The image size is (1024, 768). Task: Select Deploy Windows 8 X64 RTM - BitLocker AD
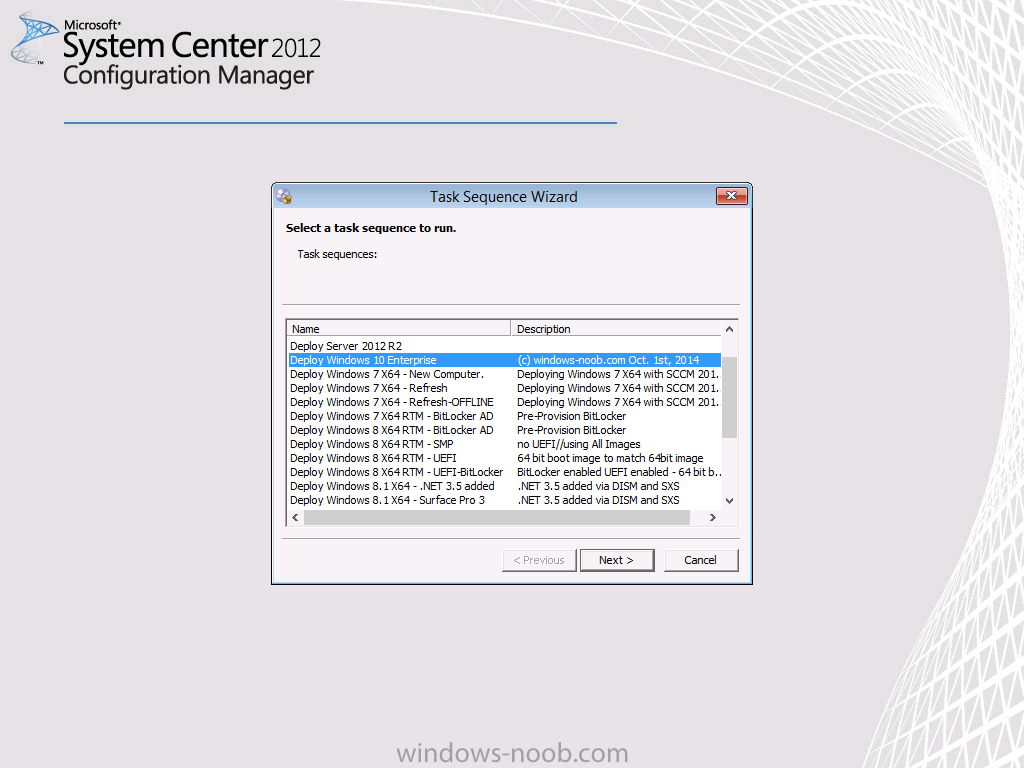pyautogui.click(x=505, y=430)
